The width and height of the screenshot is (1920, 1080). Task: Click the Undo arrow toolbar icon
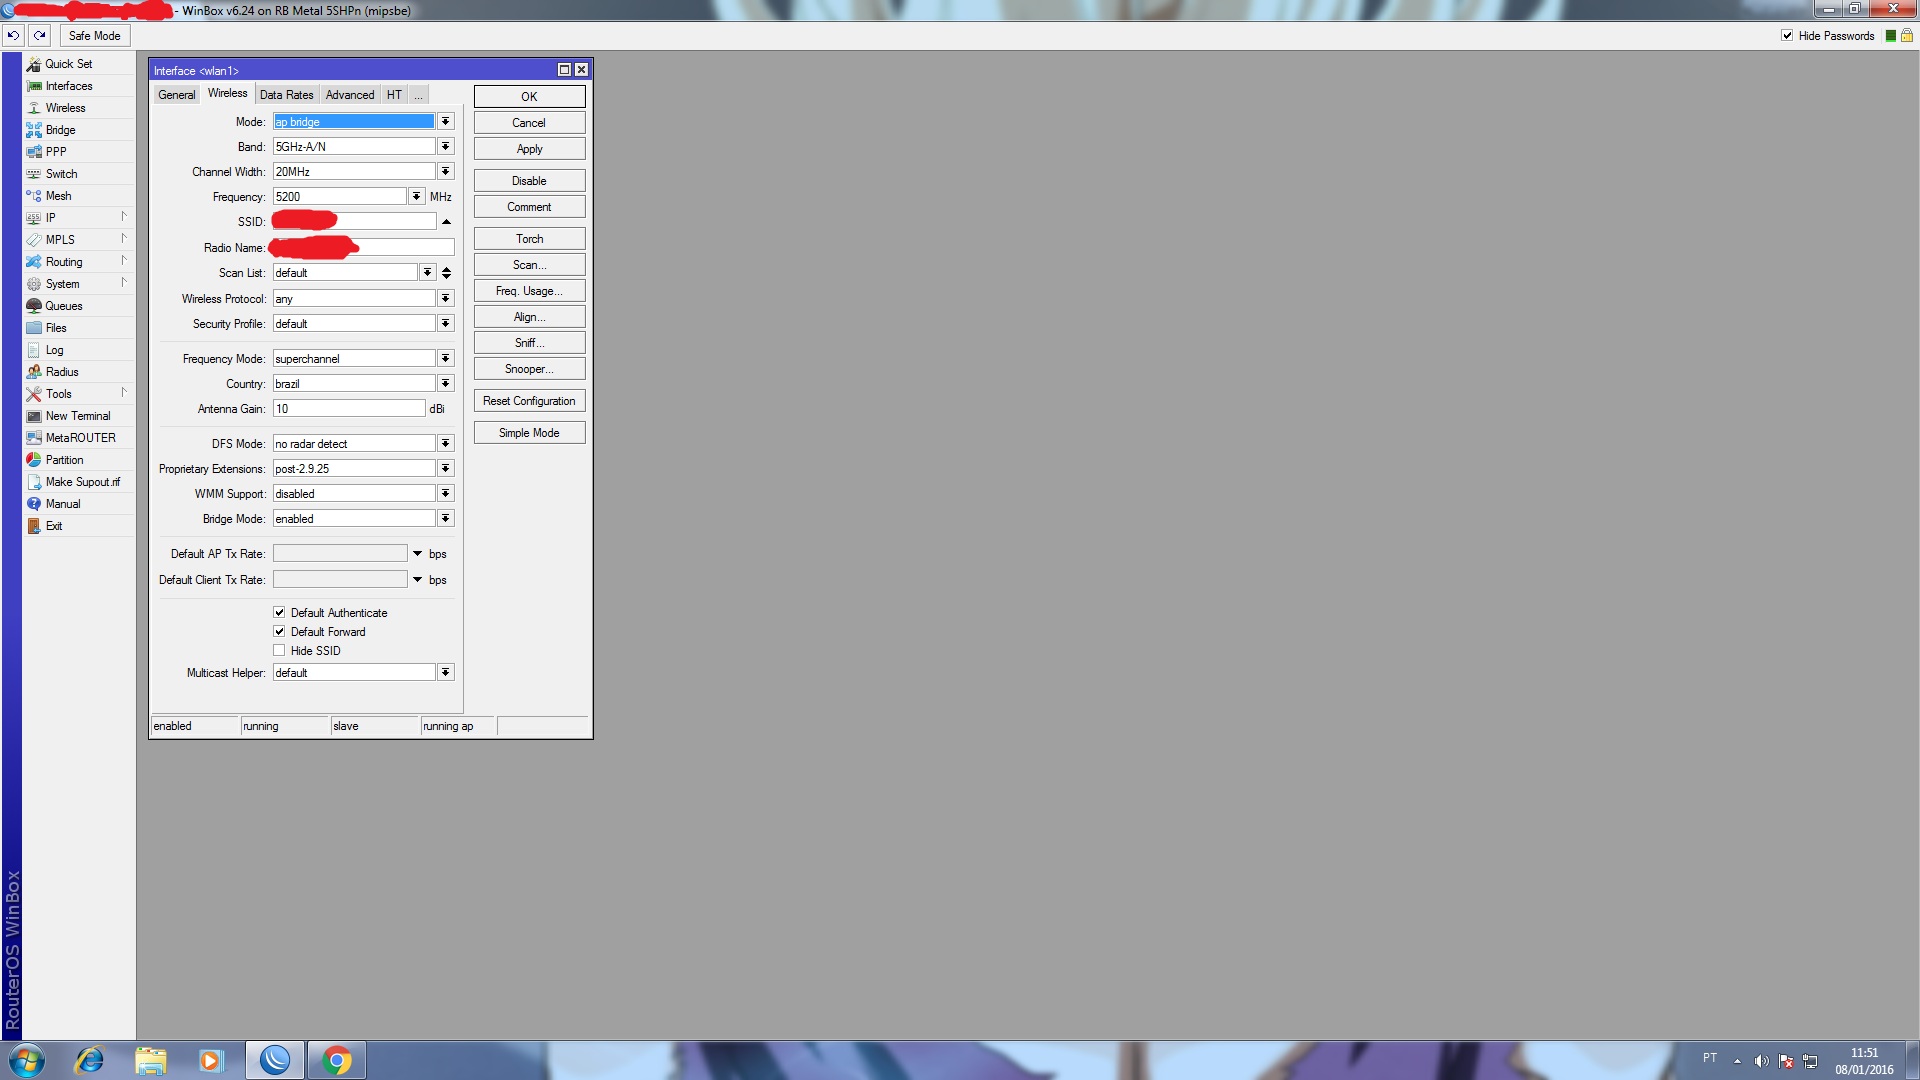pyautogui.click(x=13, y=35)
